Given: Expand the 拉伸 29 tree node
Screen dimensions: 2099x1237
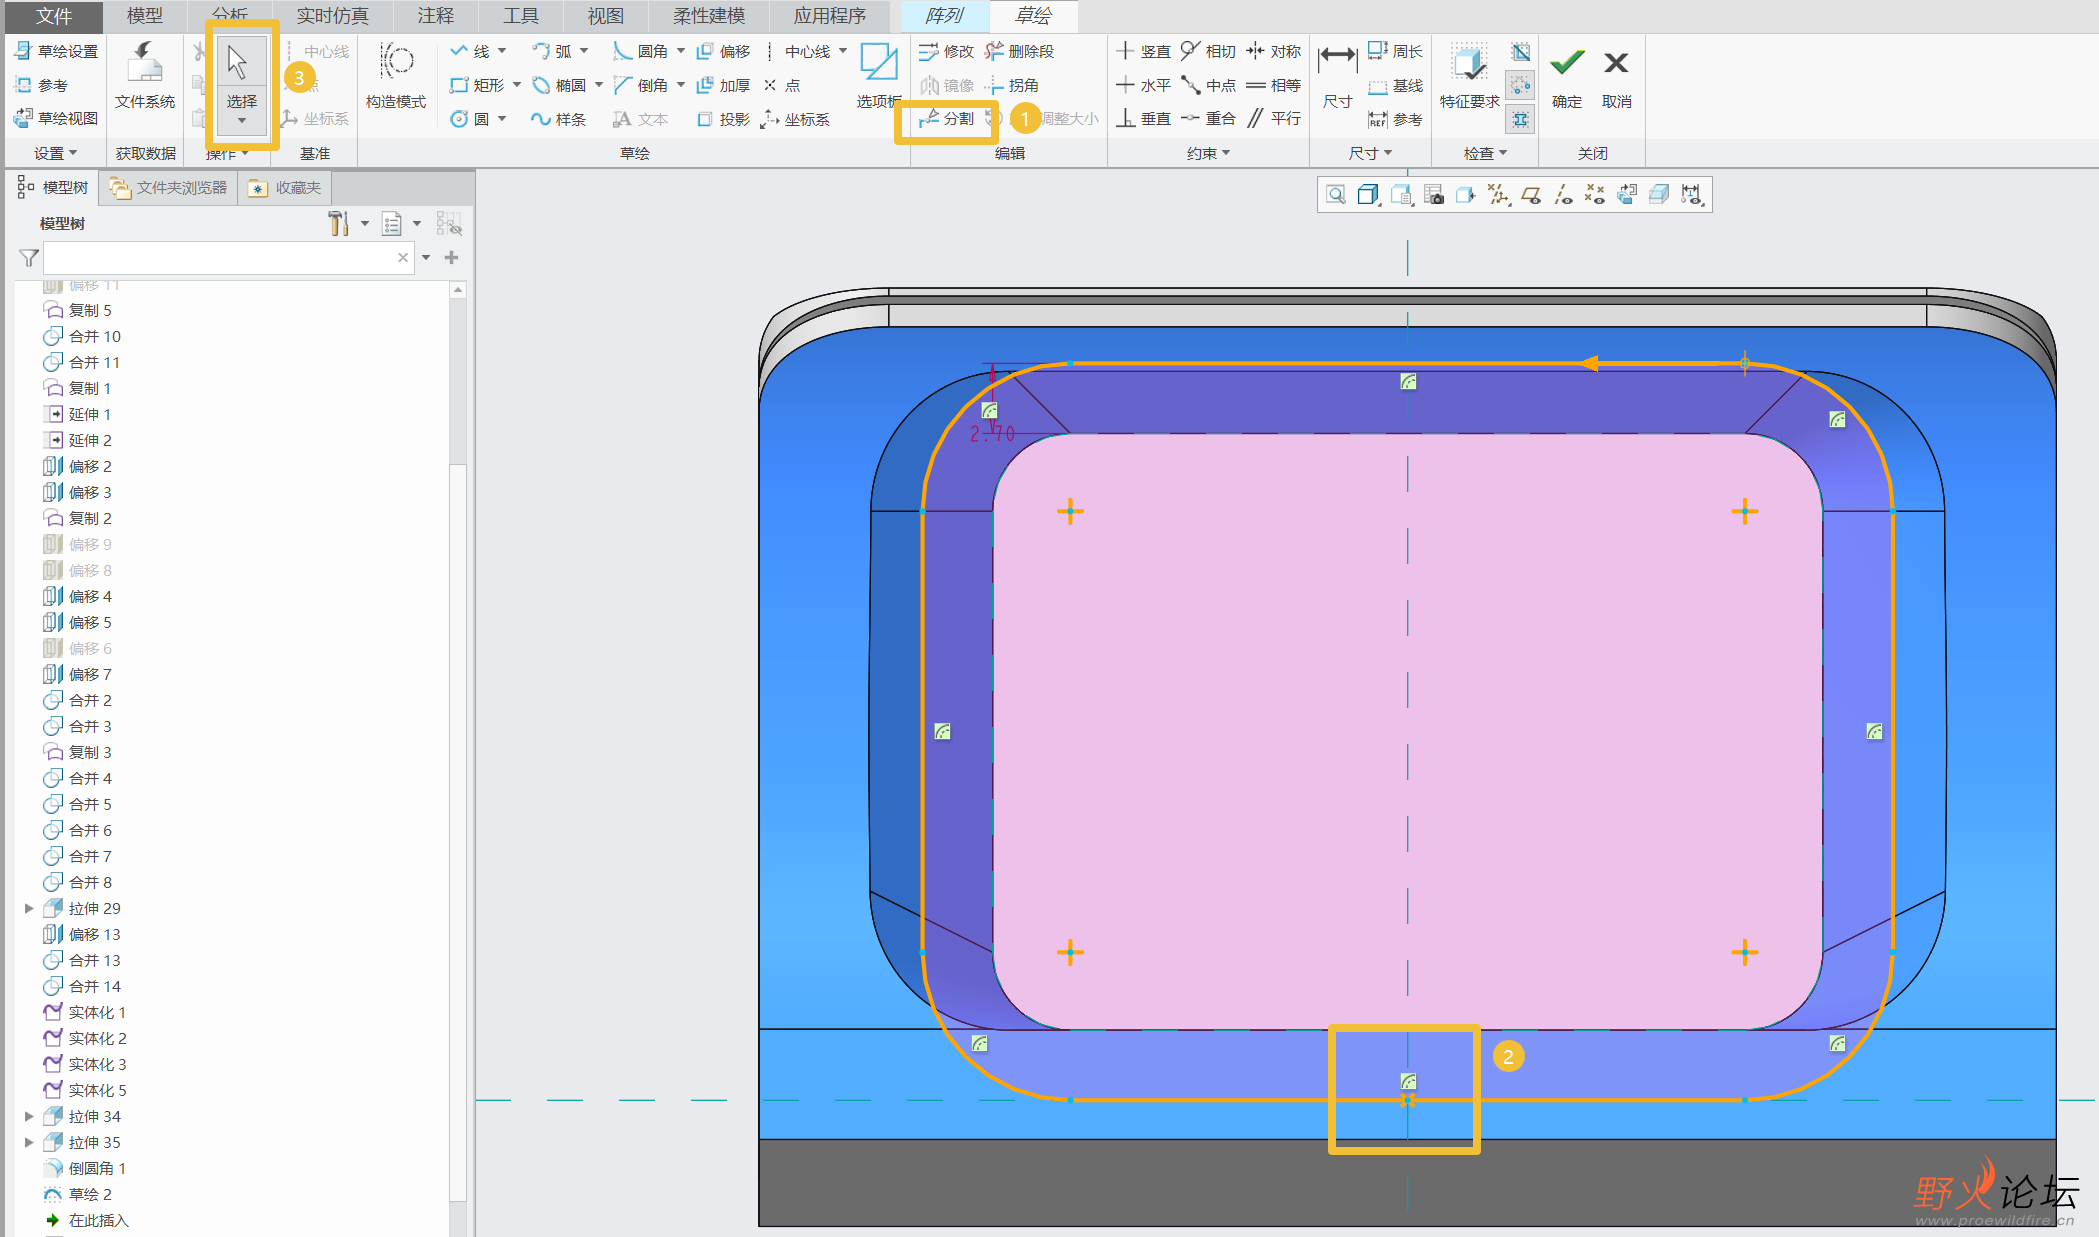Looking at the screenshot, I should [x=29, y=908].
